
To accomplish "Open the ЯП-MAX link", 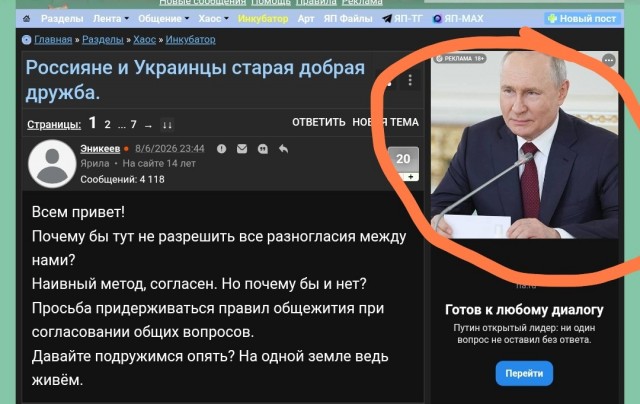I will tap(458, 19).
